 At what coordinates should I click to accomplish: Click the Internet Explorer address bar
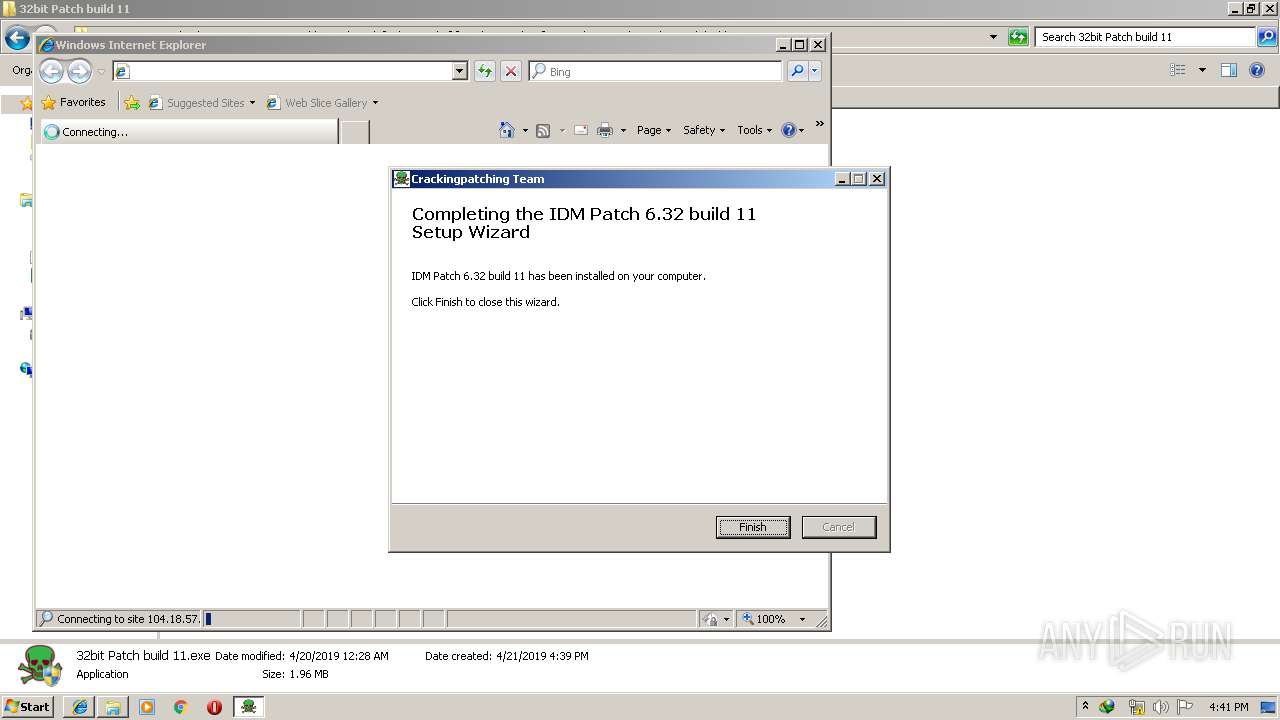click(290, 71)
